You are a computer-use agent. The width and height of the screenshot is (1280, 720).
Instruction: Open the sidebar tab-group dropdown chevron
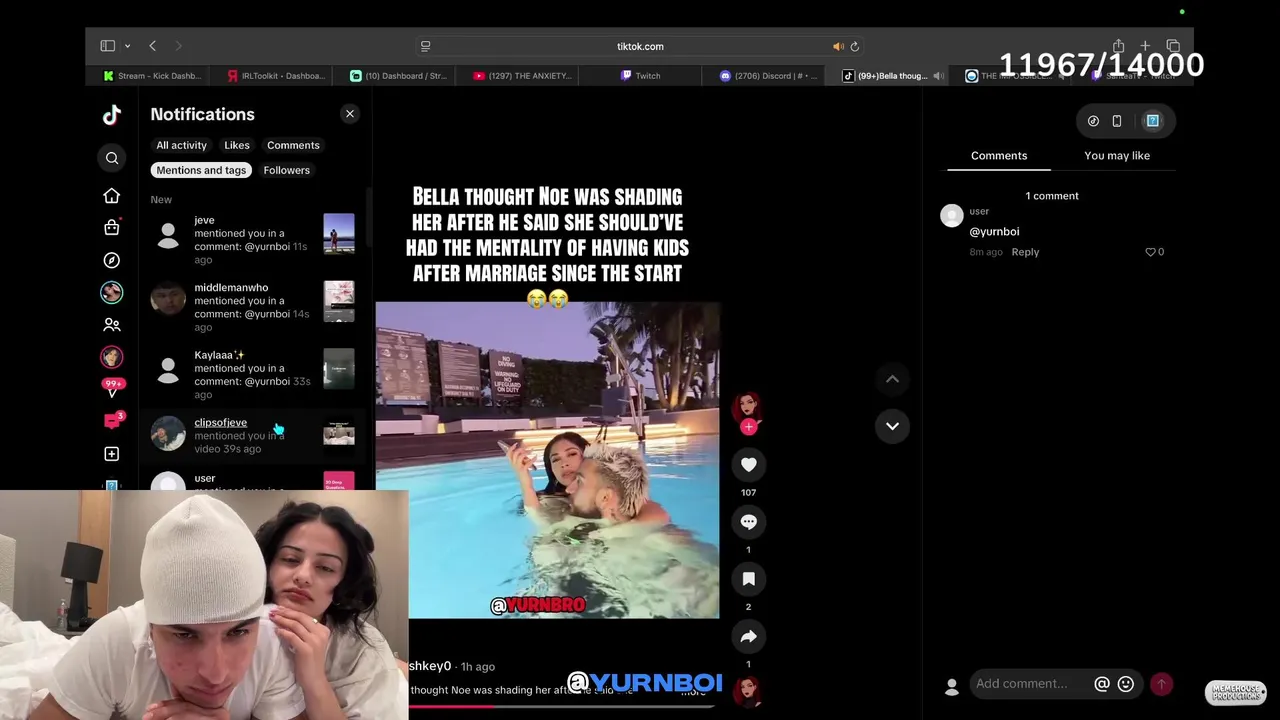127,46
